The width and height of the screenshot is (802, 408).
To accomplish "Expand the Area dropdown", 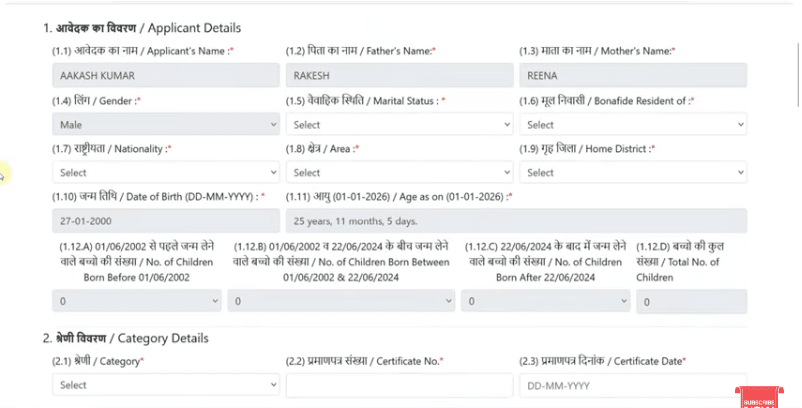I will (398, 172).
